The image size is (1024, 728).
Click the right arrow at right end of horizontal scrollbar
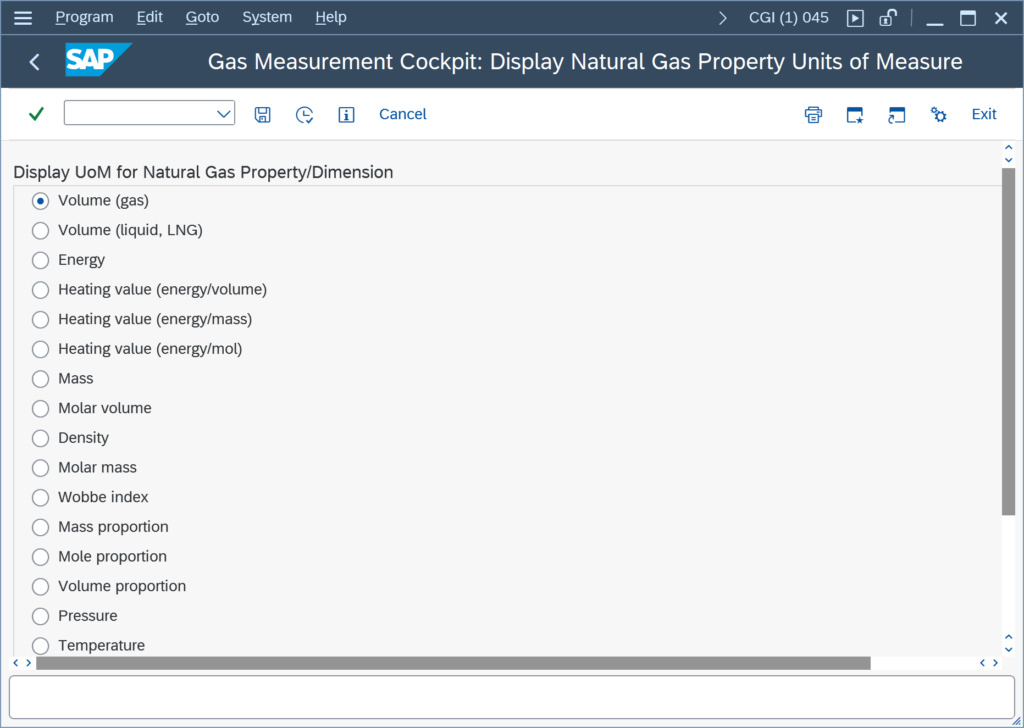click(x=995, y=663)
